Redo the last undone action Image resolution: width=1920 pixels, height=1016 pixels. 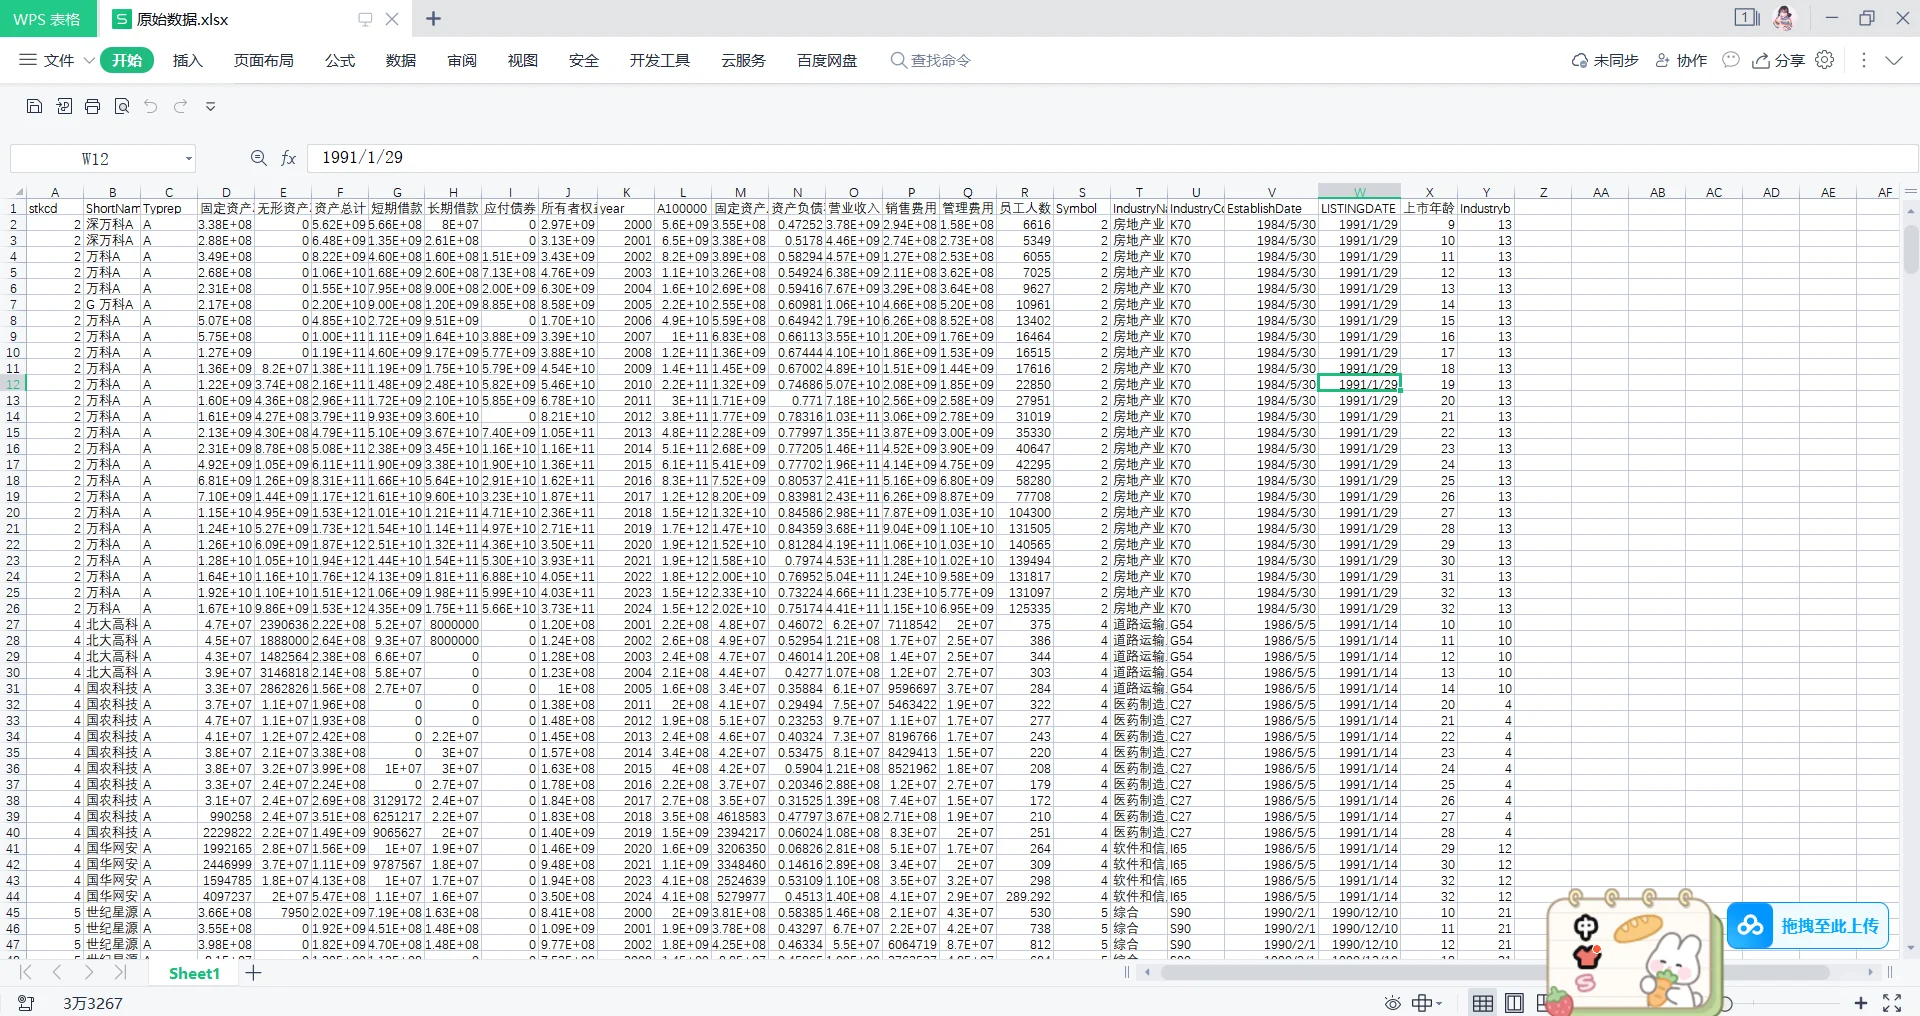[x=181, y=106]
